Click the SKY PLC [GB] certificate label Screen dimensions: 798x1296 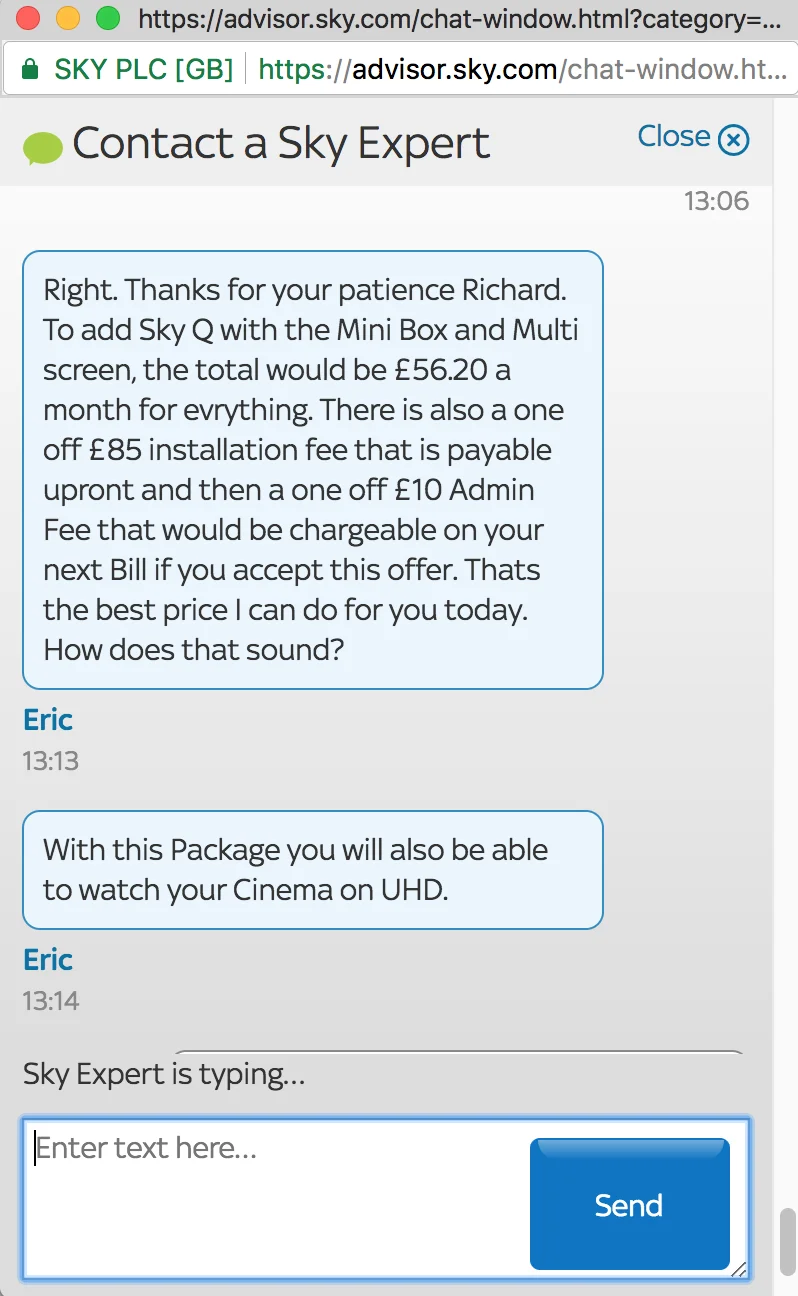point(143,69)
